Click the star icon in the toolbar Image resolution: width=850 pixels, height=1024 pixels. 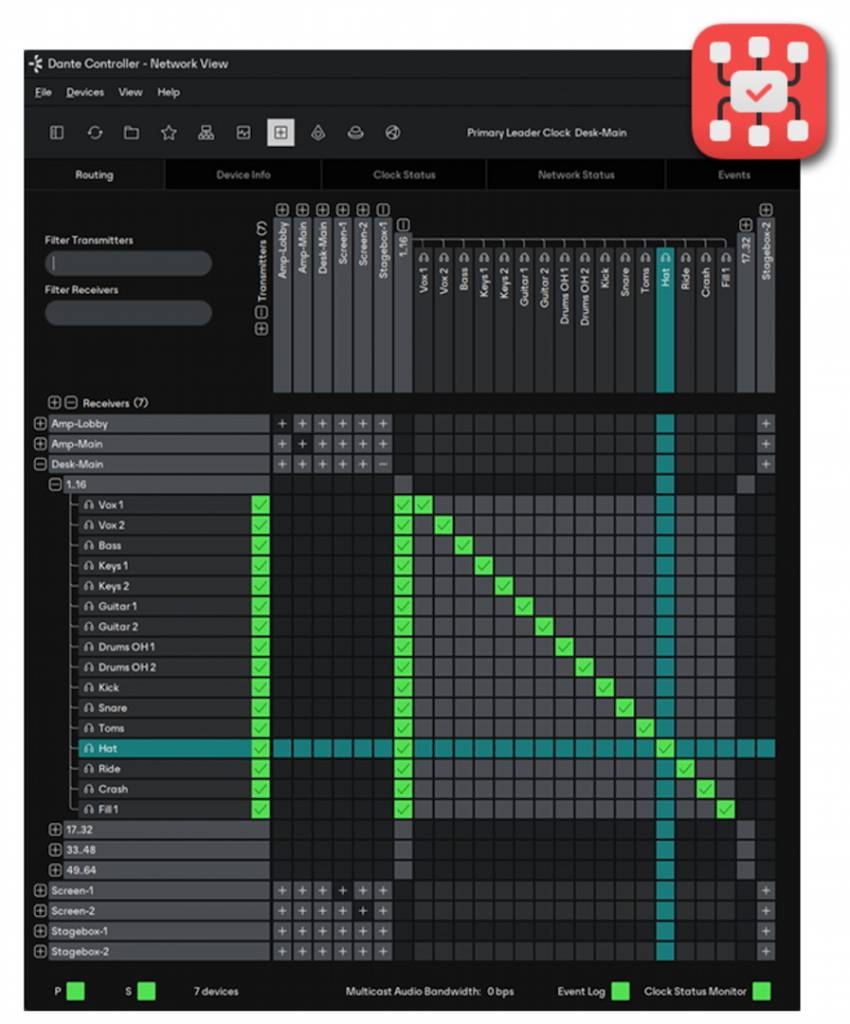(x=169, y=133)
